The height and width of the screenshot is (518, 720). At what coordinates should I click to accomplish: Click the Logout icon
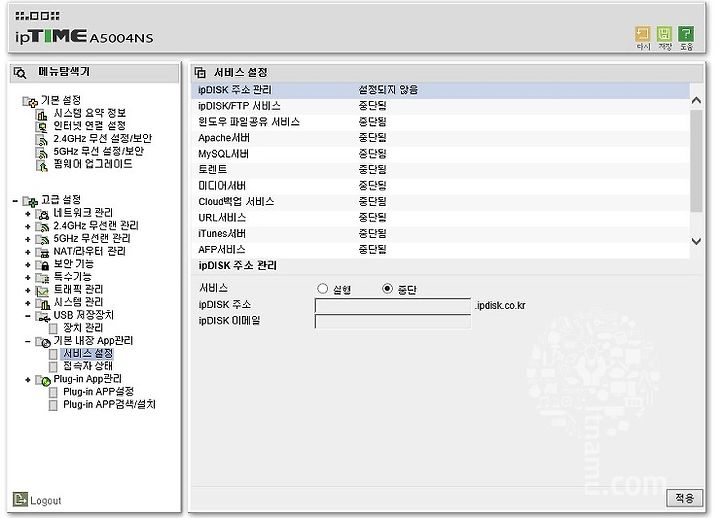click(x=20, y=499)
